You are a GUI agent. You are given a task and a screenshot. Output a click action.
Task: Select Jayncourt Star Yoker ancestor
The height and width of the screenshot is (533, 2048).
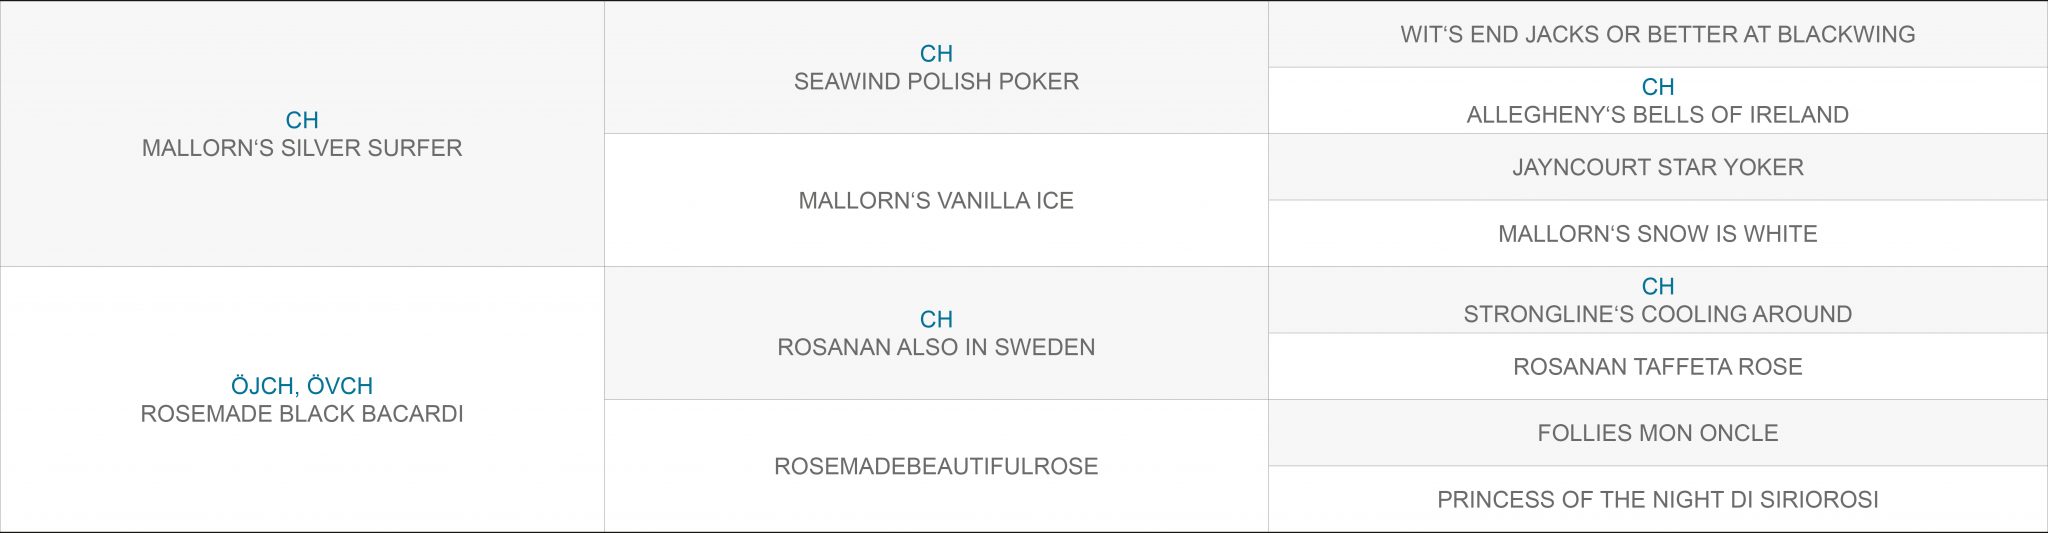pos(1658,167)
